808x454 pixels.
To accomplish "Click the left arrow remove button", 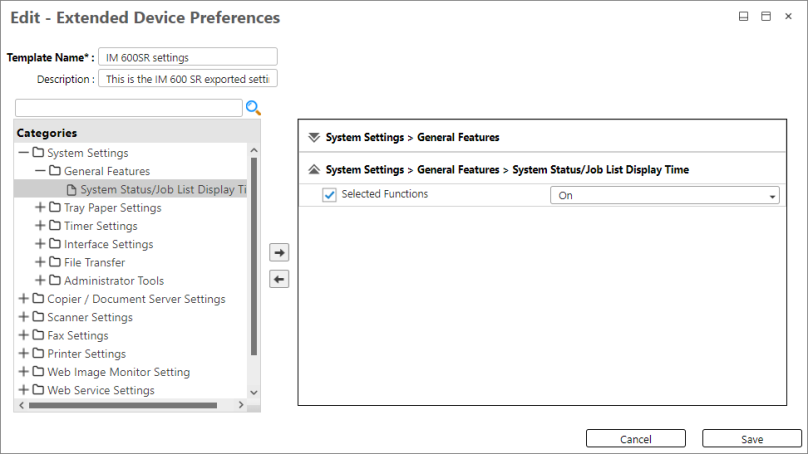I will pos(280,279).
